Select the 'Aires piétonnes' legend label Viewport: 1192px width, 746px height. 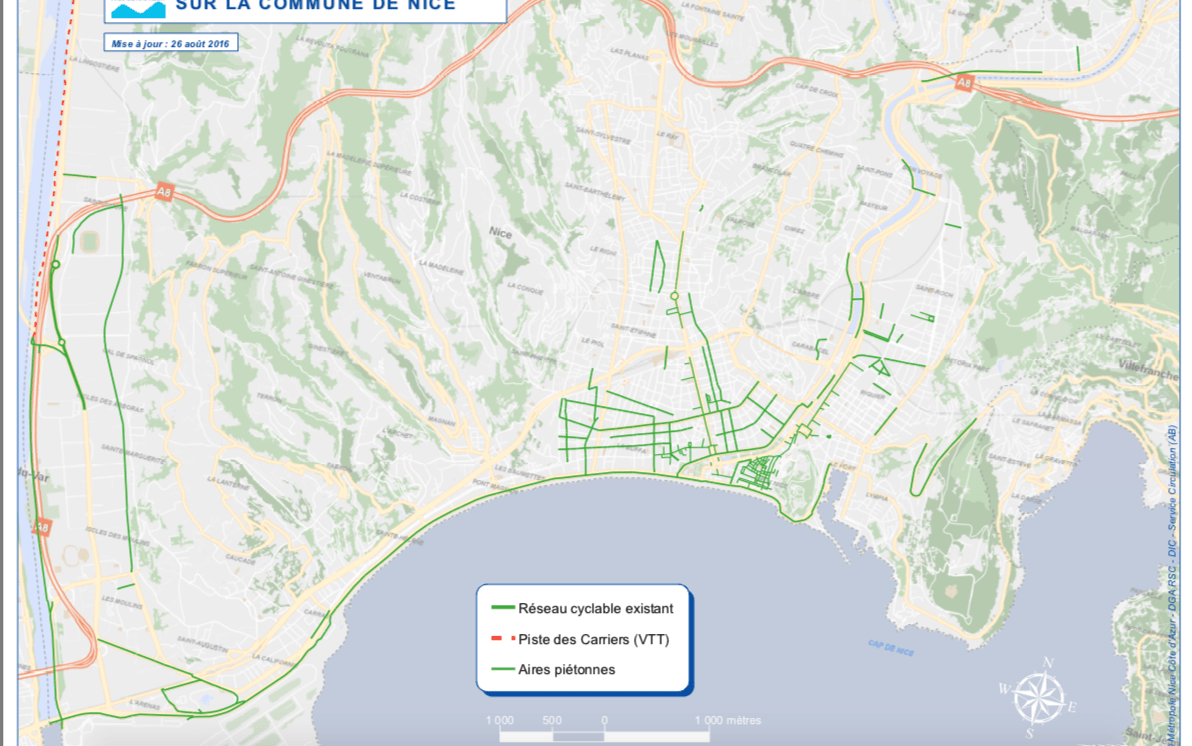[566, 669]
